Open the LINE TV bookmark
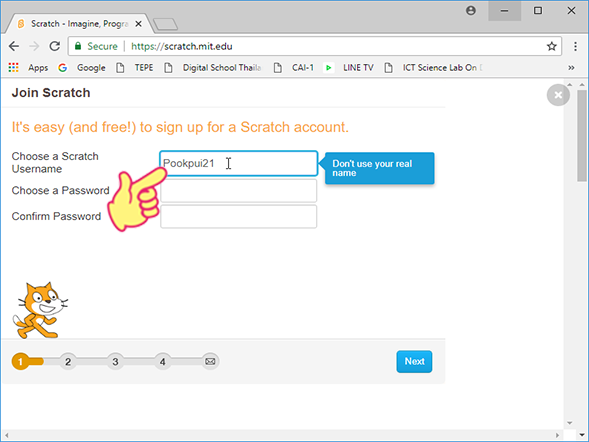This screenshot has height=442, width=589. [x=349, y=68]
